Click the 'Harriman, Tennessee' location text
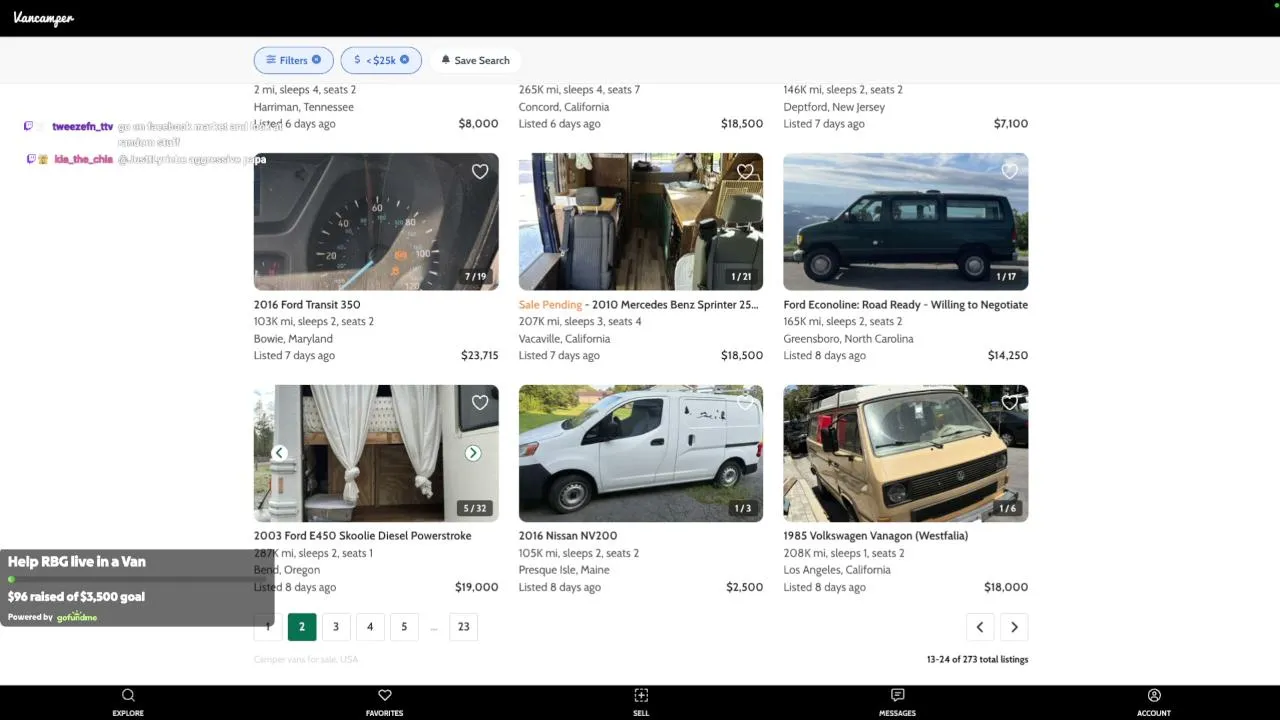This screenshot has height=720, width=1280. pos(304,107)
